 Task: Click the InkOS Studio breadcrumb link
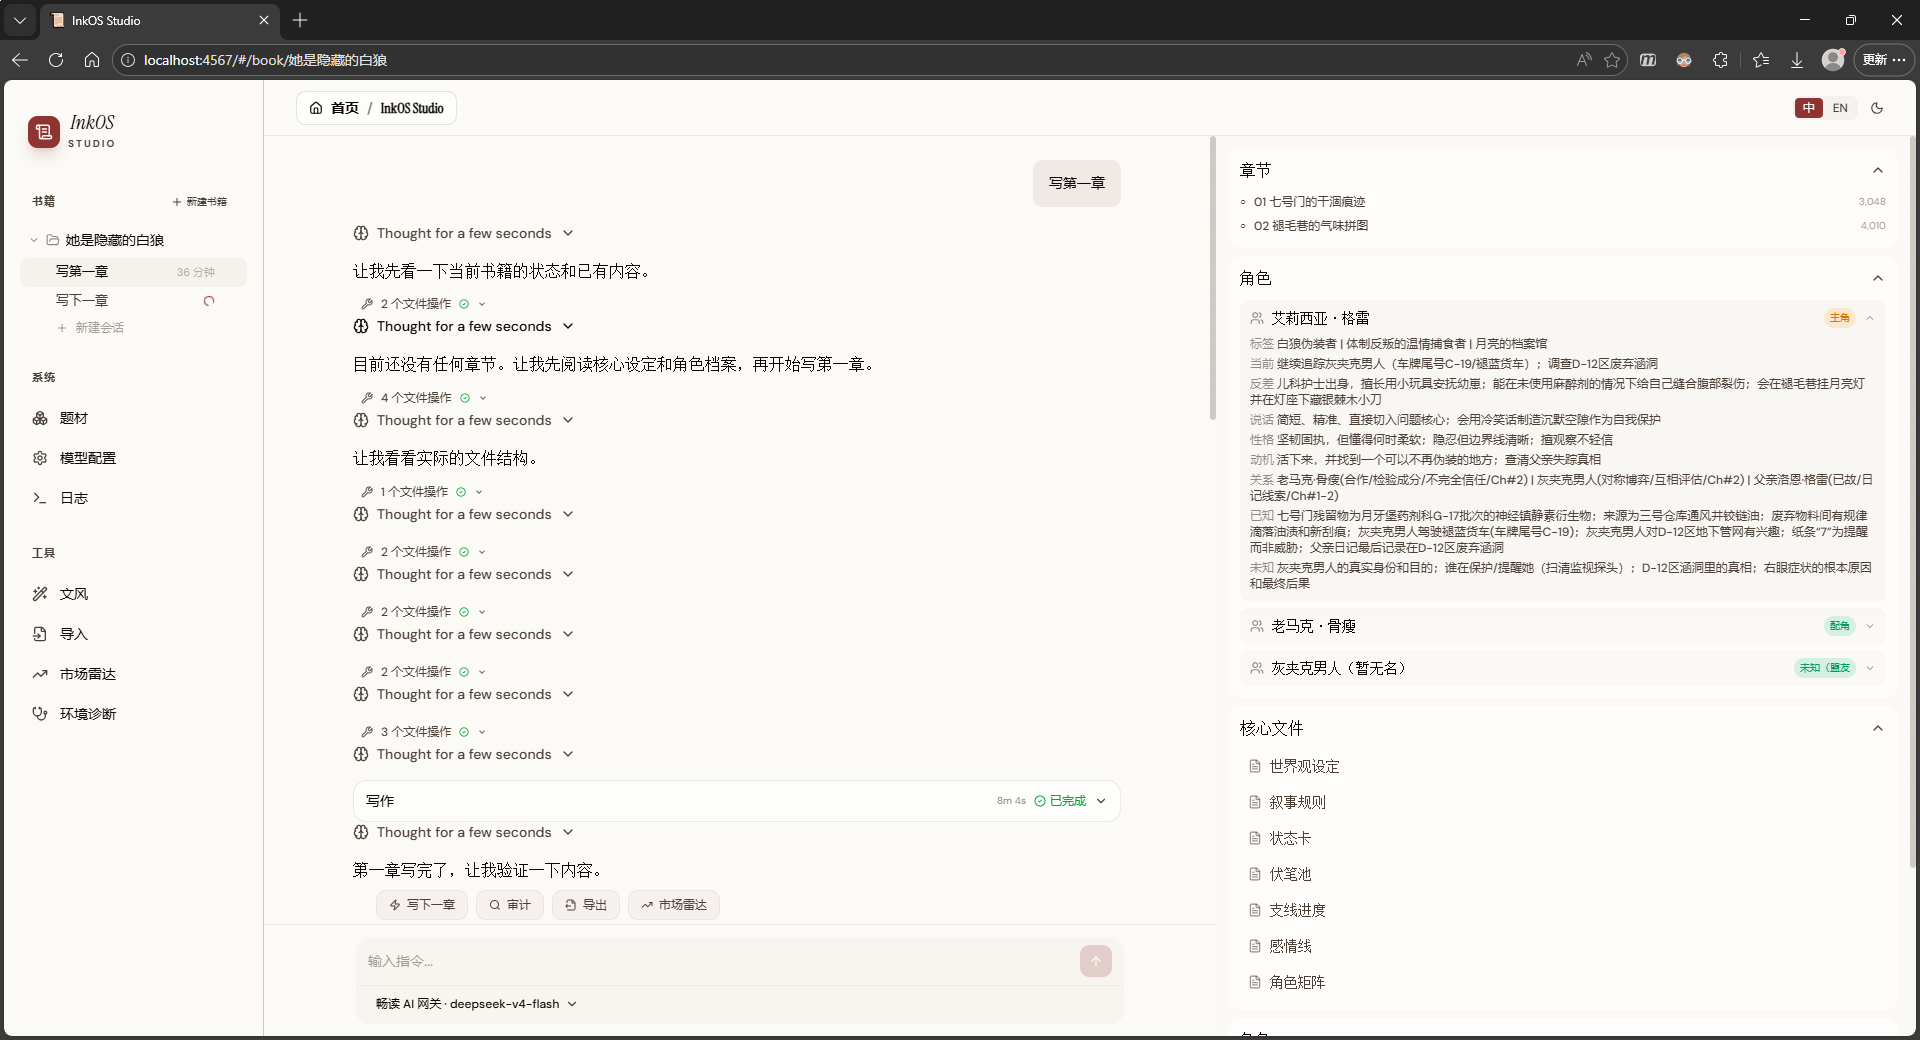point(412,108)
